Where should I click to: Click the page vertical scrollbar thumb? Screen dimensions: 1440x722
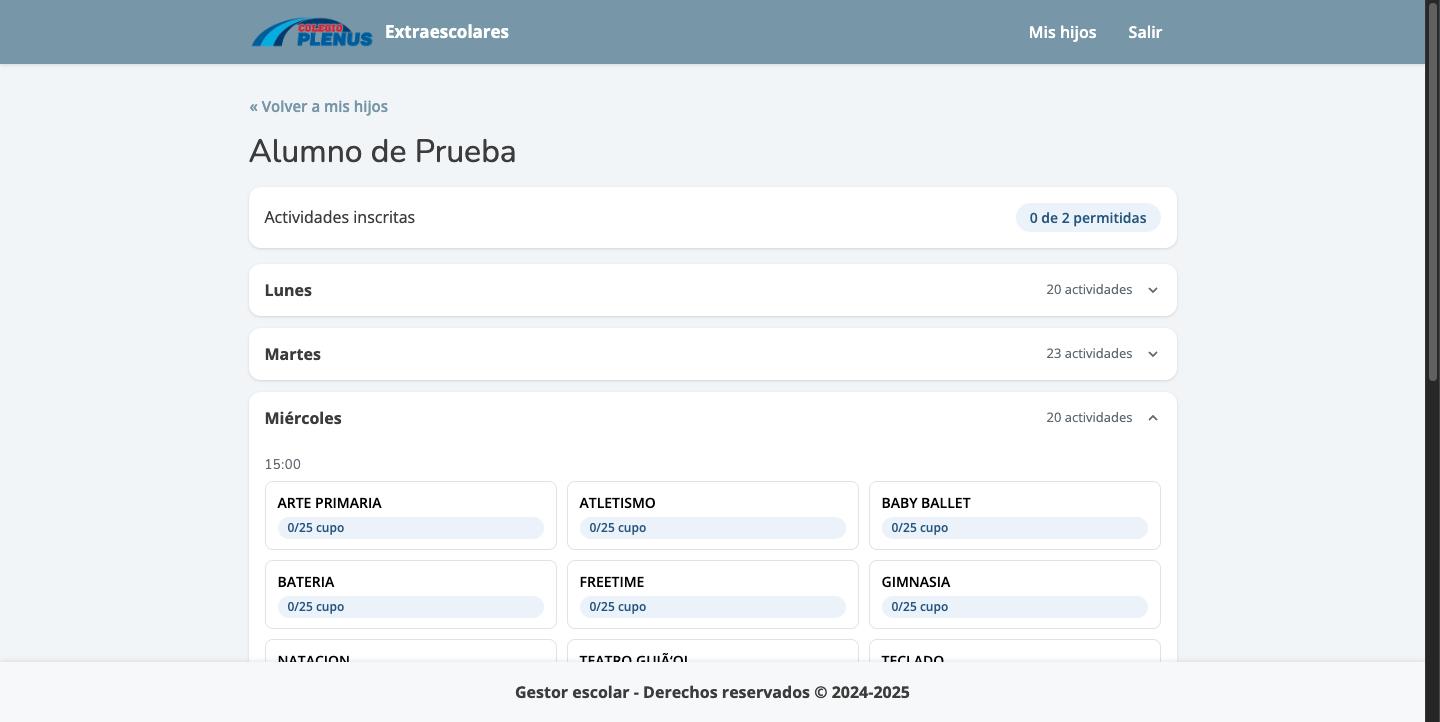point(1432,190)
